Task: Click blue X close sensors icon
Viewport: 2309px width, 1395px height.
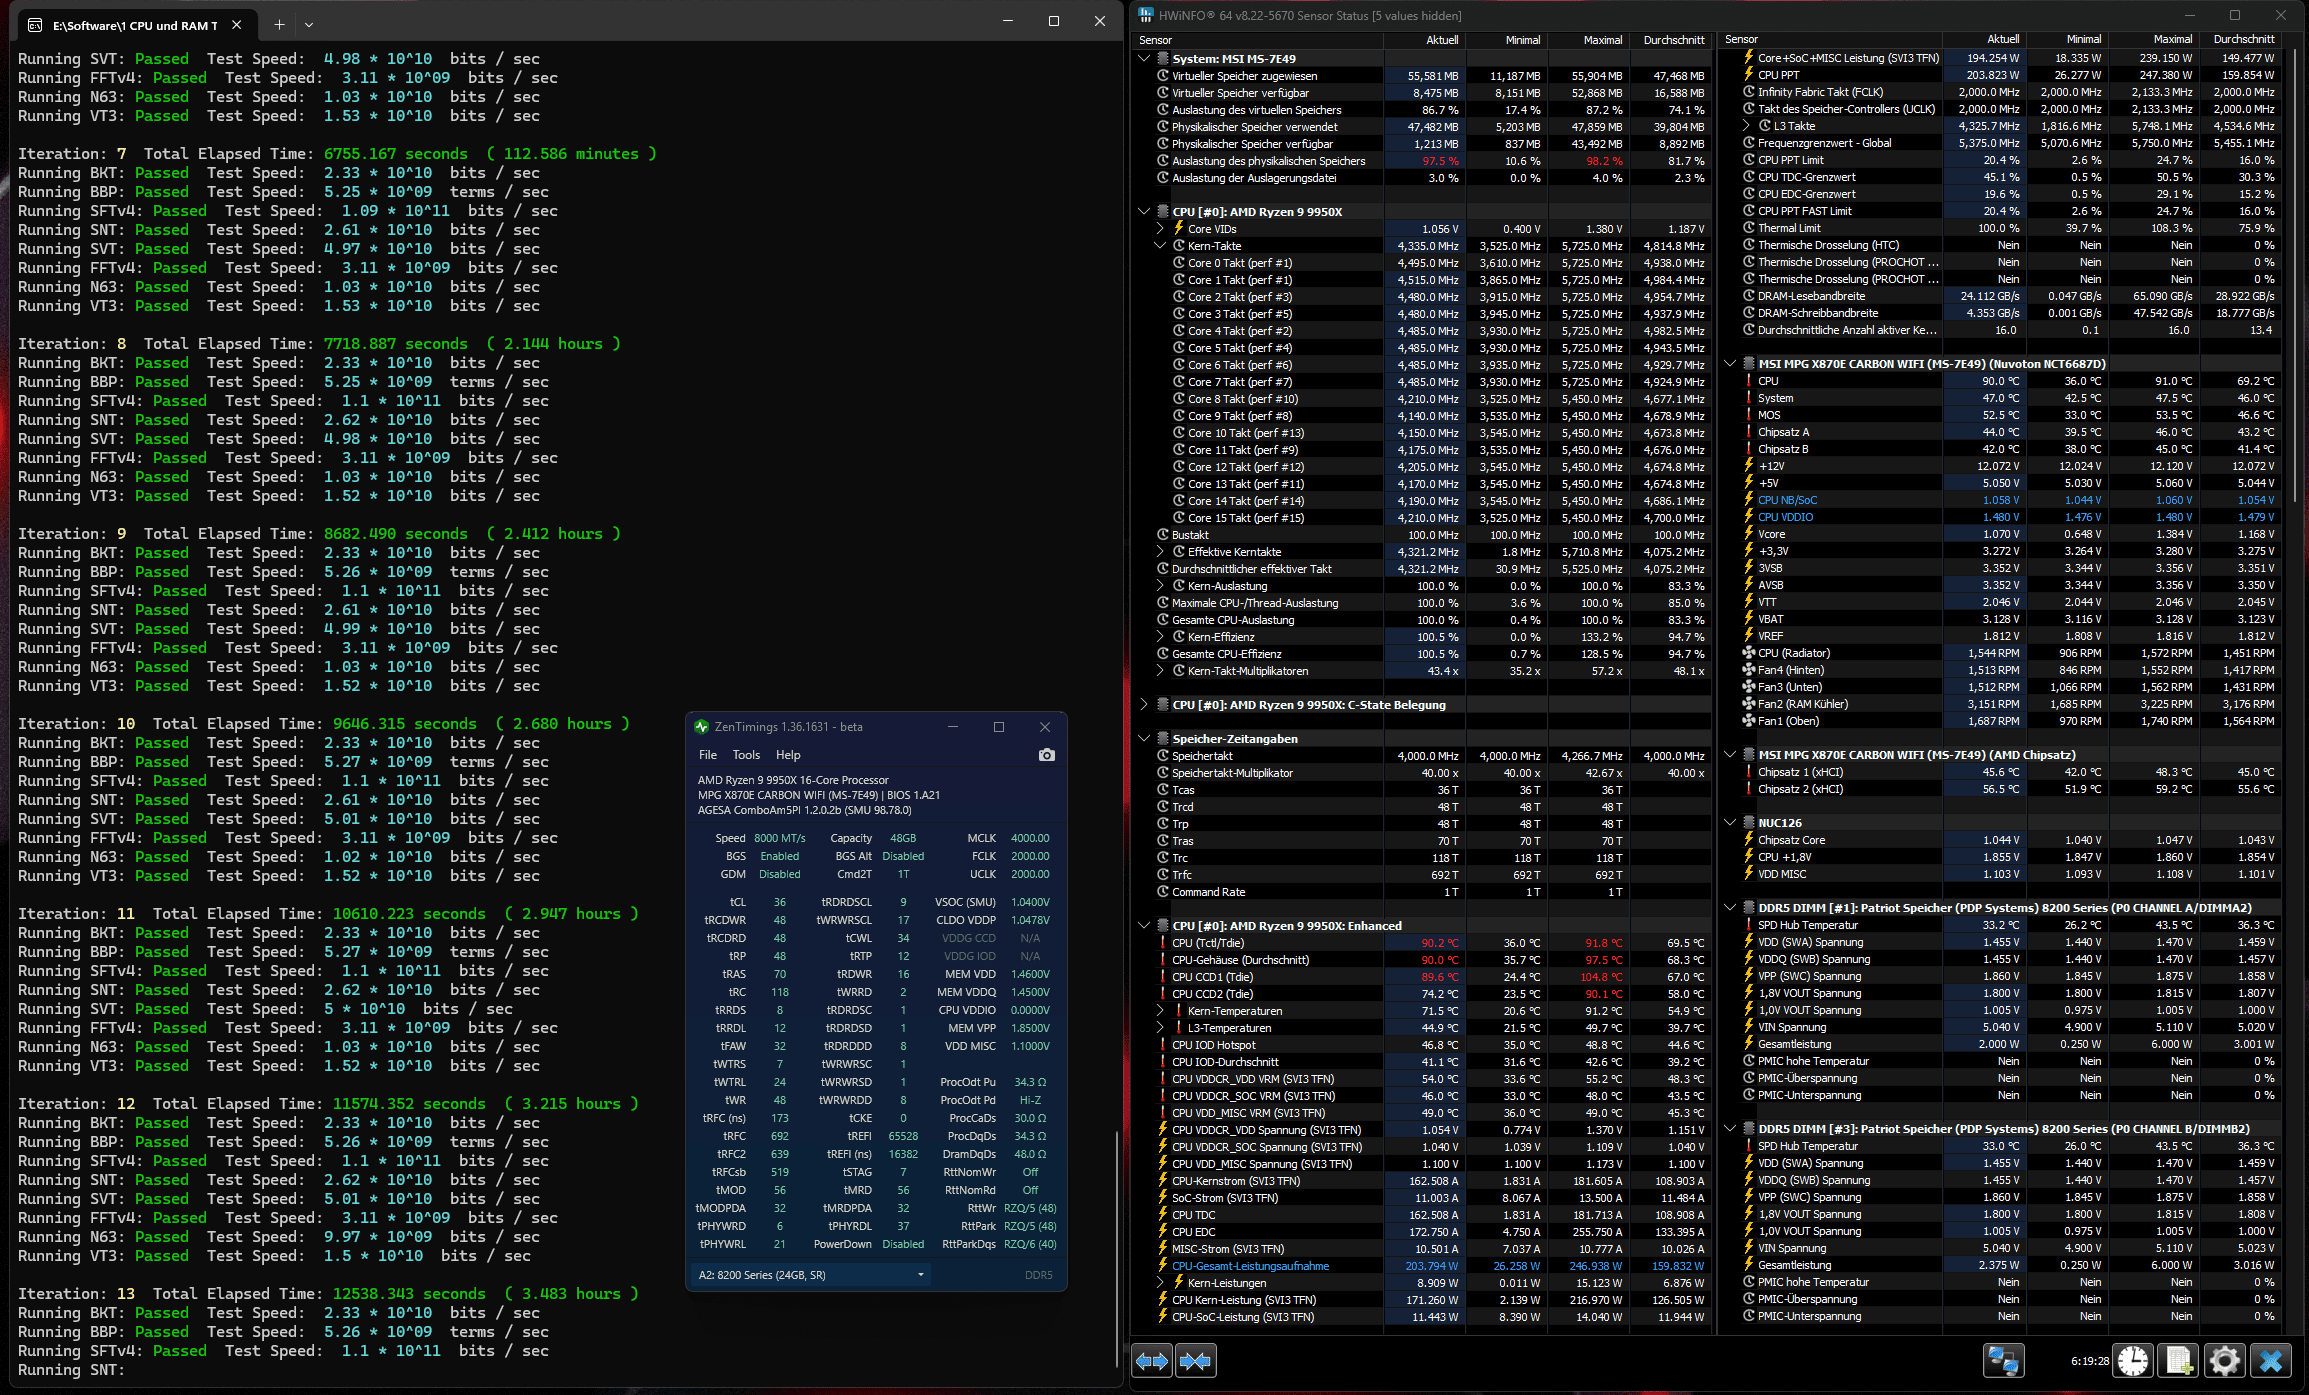Action: click(2271, 1361)
